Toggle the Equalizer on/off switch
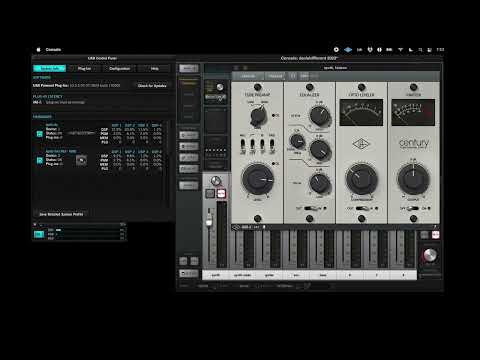 point(312,208)
